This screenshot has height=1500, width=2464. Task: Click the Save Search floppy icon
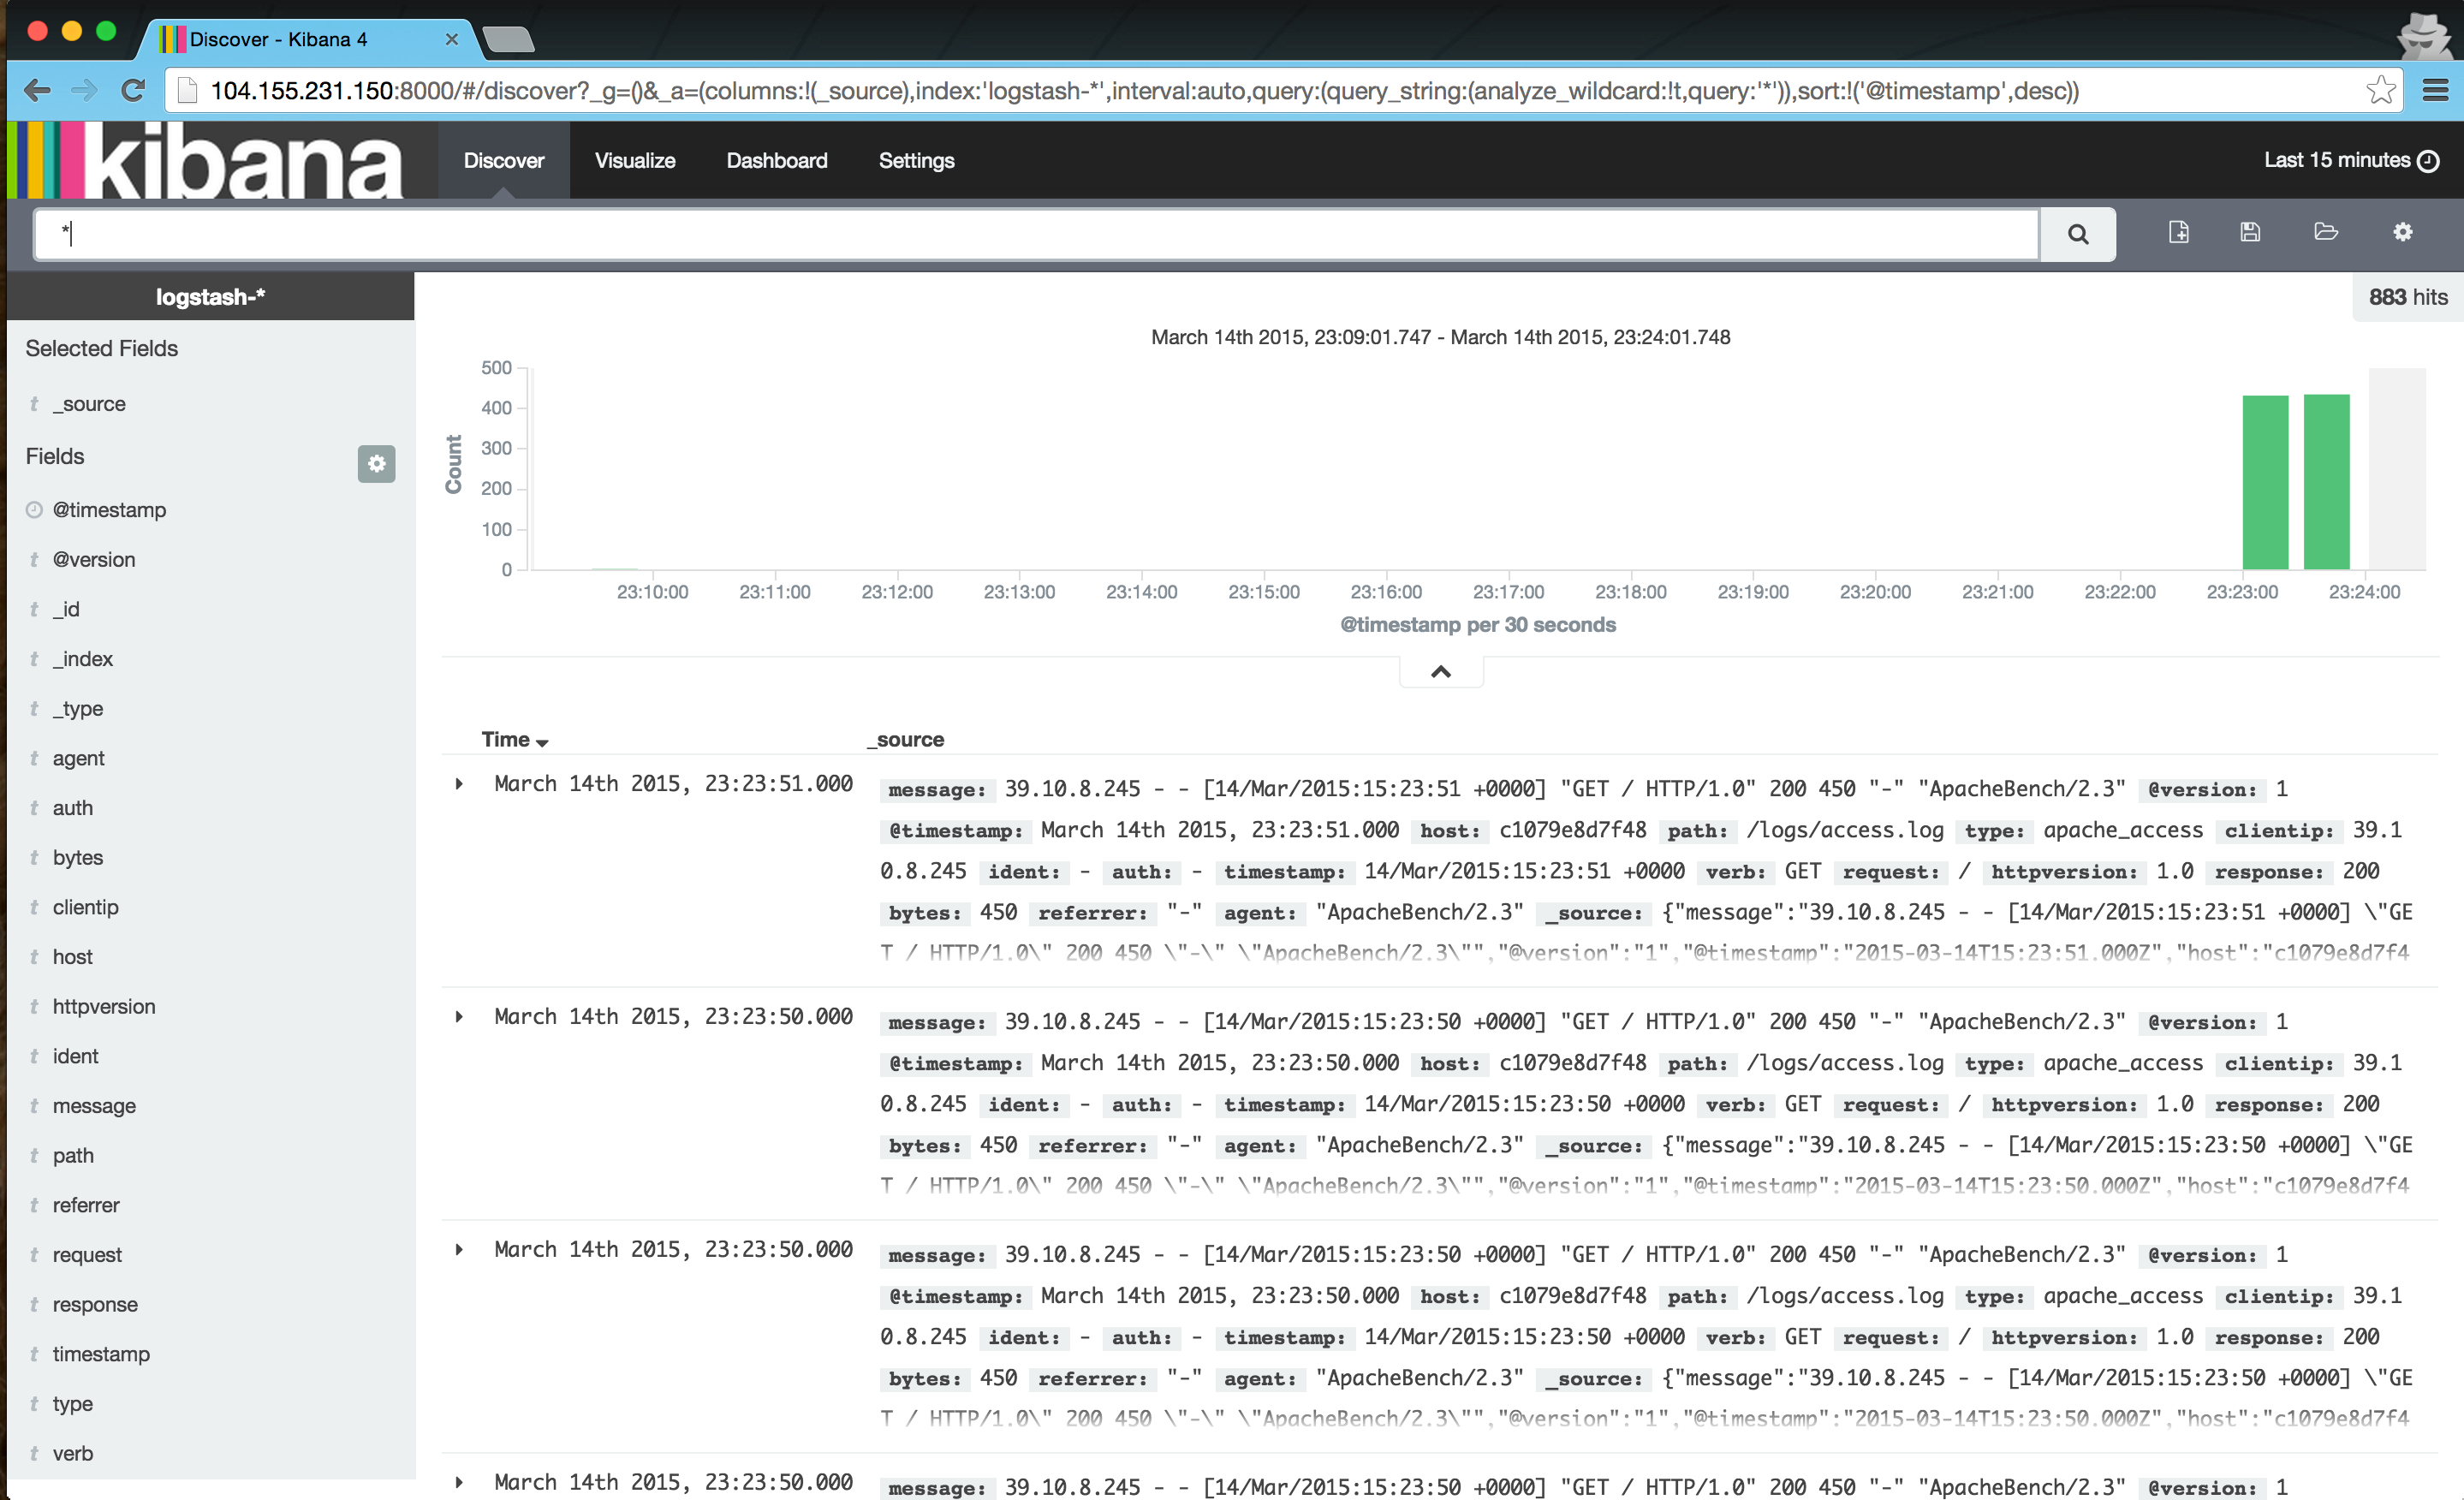(2250, 232)
